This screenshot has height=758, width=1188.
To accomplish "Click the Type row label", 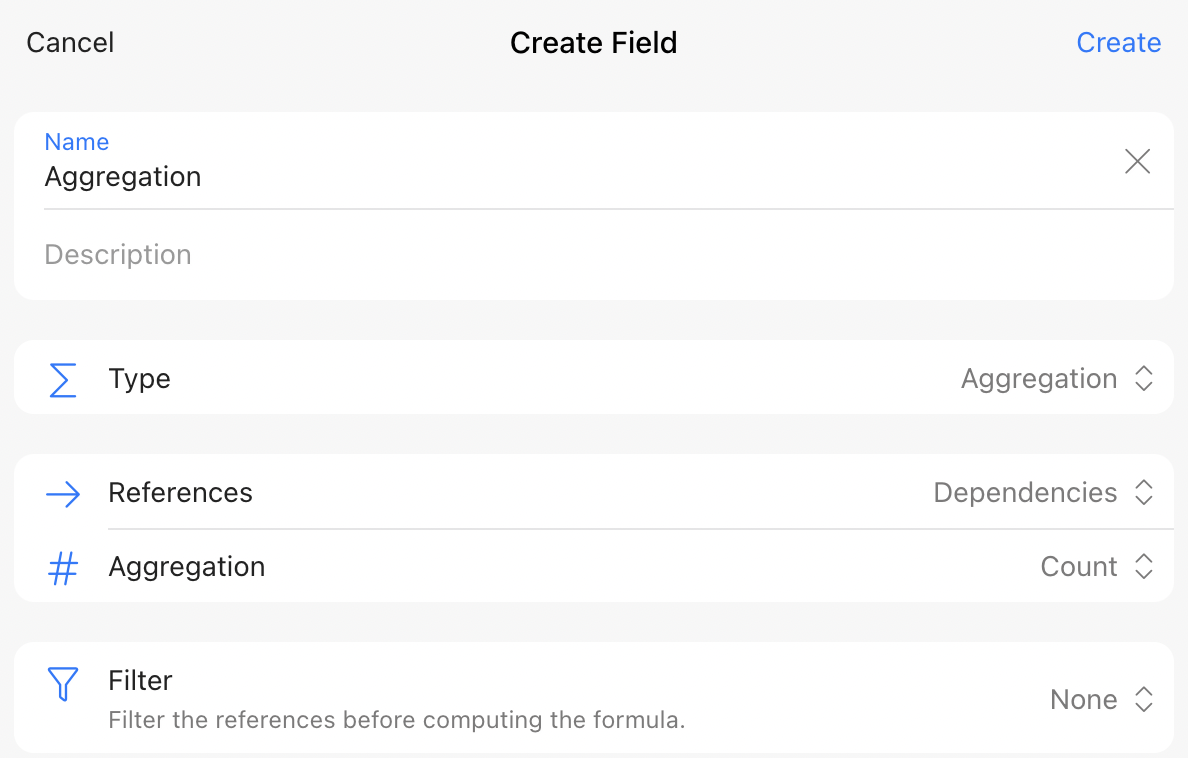I will click(140, 379).
